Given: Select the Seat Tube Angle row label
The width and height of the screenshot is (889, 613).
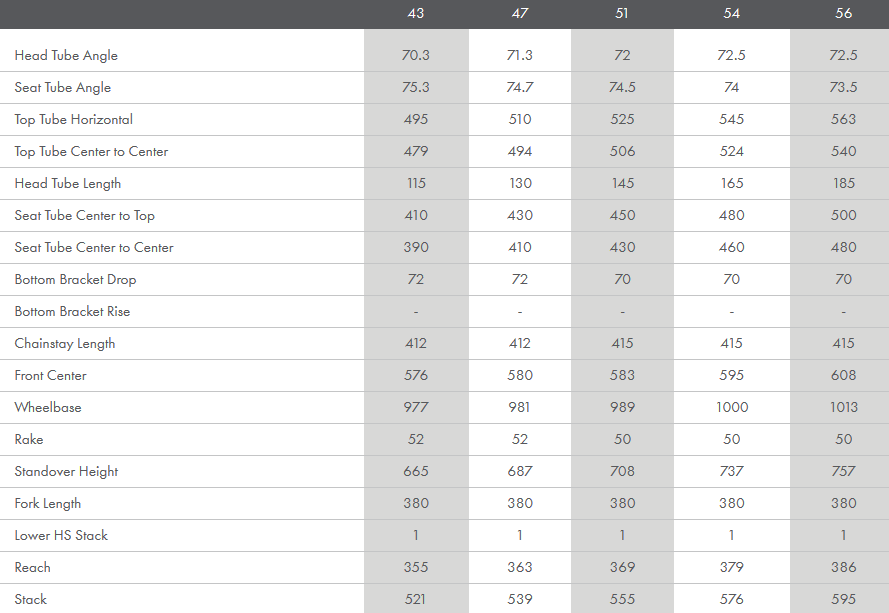Looking at the screenshot, I should tap(63, 88).
